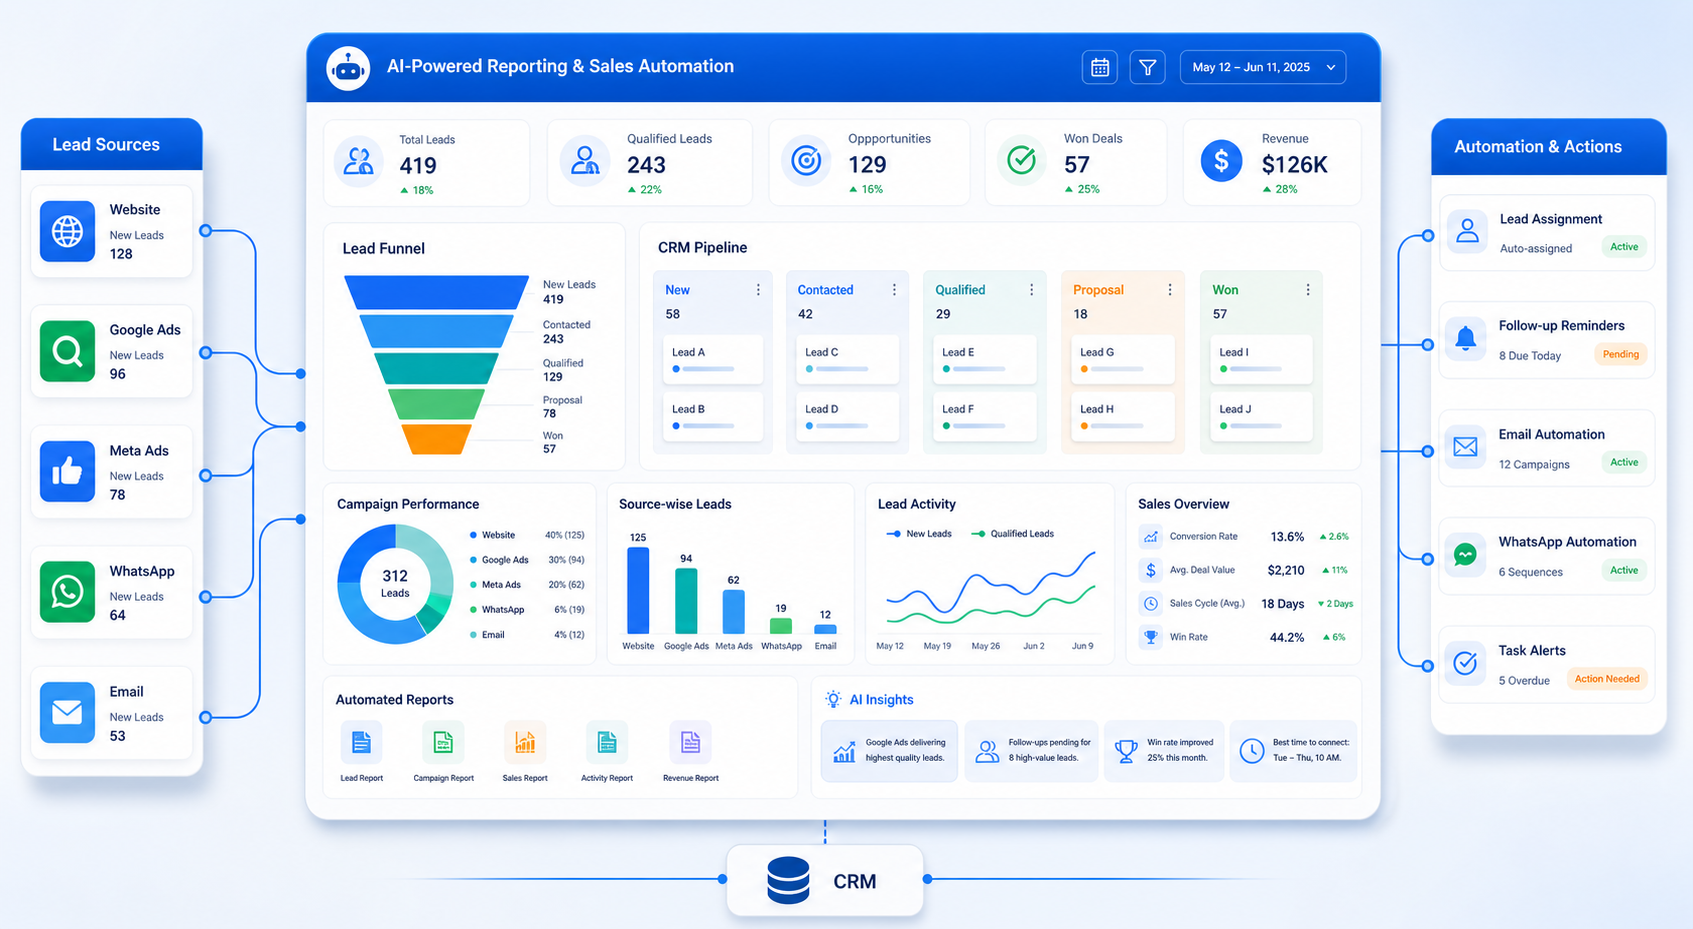Click the Opportunities target icon
Screen dimensions: 1693x929
(806, 160)
